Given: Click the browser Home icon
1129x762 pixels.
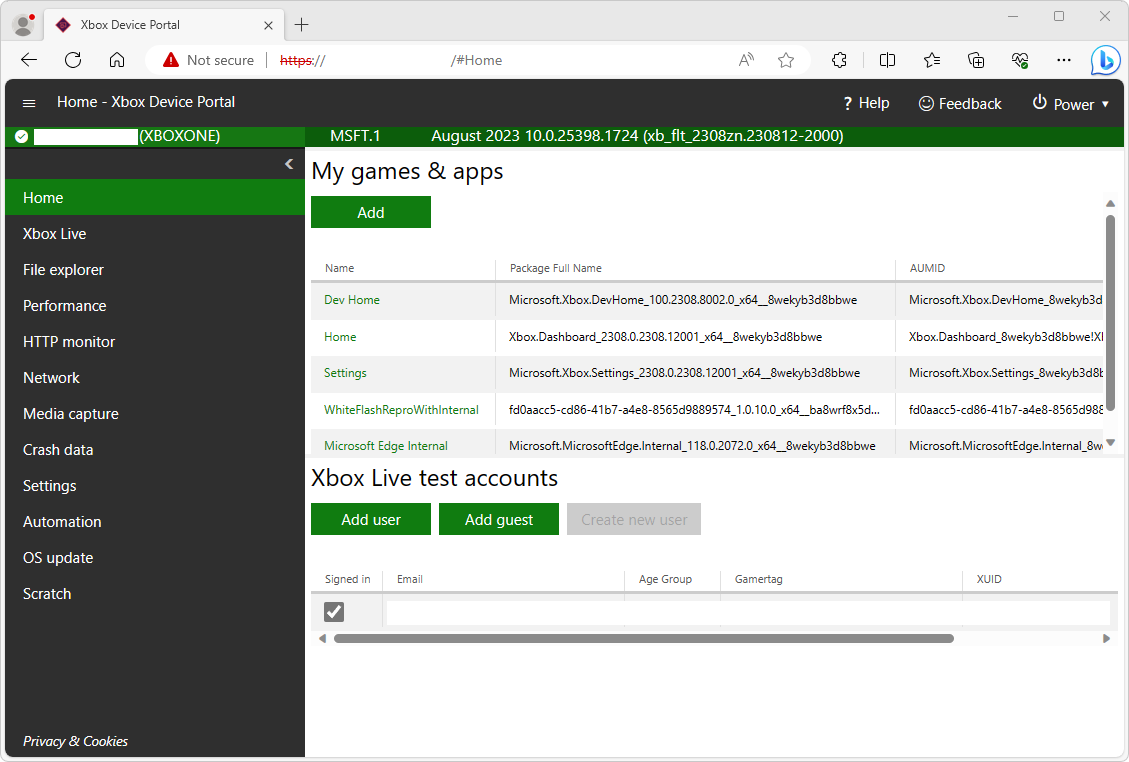Looking at the screenshot, I should 116,60.
